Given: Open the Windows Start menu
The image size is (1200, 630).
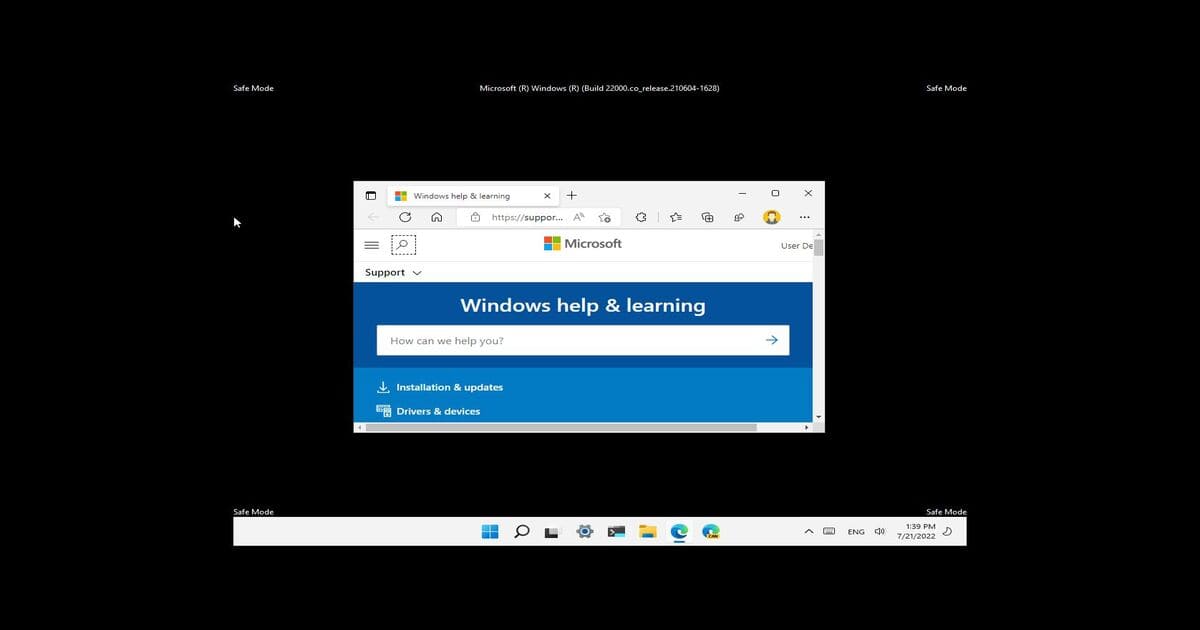Looking at the screenshot, I should point(490,531).
